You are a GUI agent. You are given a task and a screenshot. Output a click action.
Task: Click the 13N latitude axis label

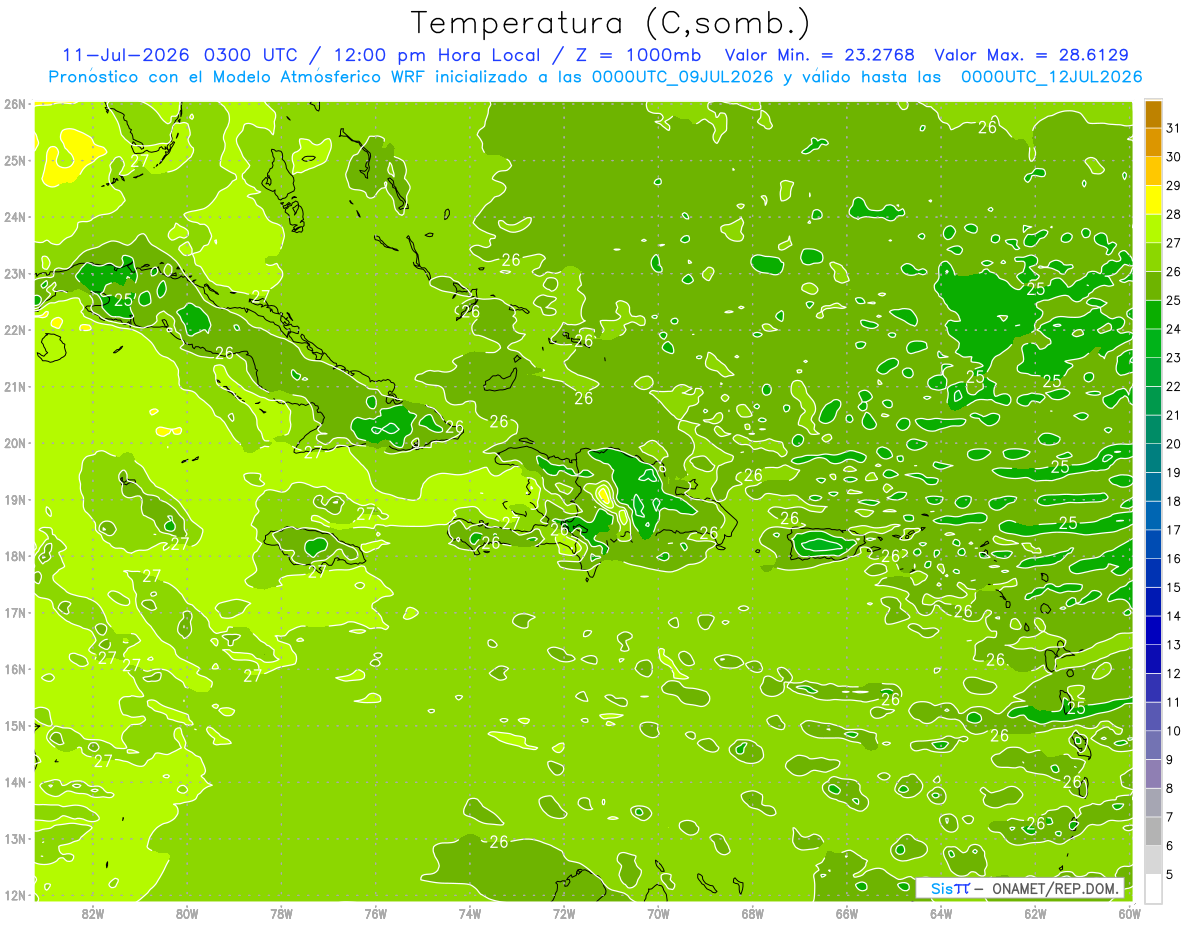pyautogui.click(x=14, y=839)
